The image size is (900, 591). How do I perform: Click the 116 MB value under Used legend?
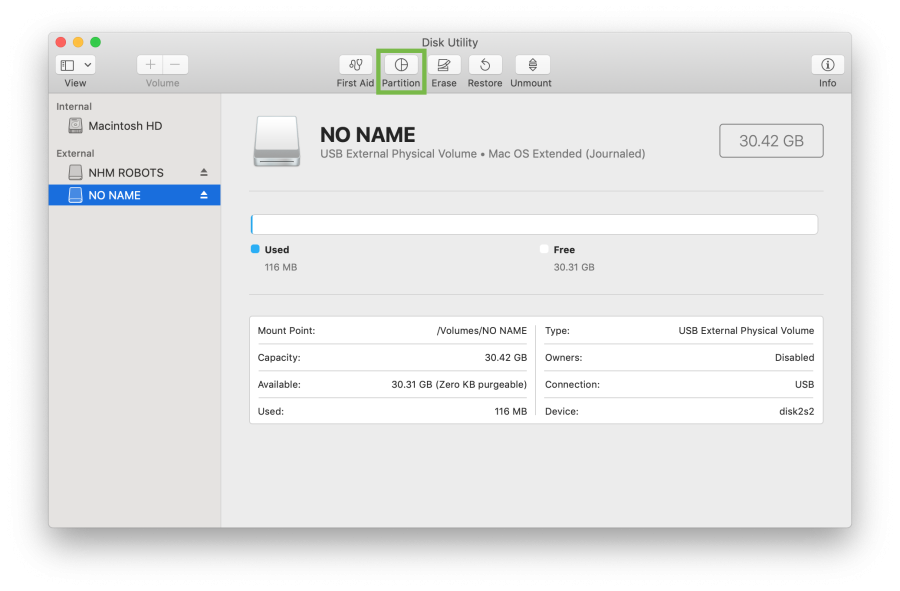tap(281, 267)
